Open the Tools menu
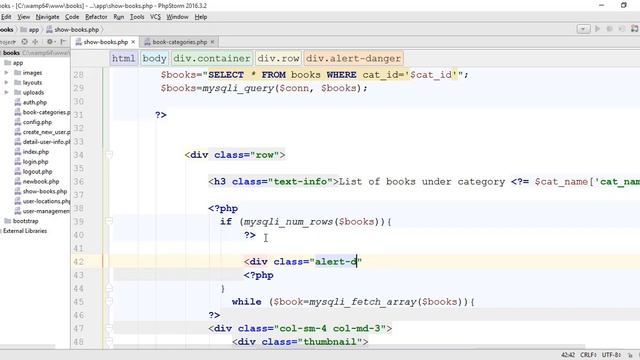This screenshot has width=640, height=360. point(137,17)
